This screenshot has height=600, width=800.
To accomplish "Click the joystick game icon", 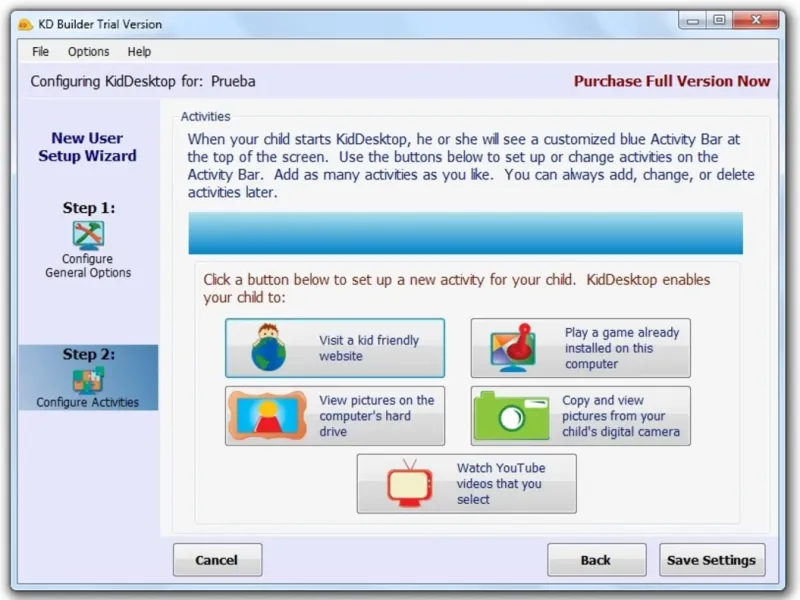I will 513,348.
